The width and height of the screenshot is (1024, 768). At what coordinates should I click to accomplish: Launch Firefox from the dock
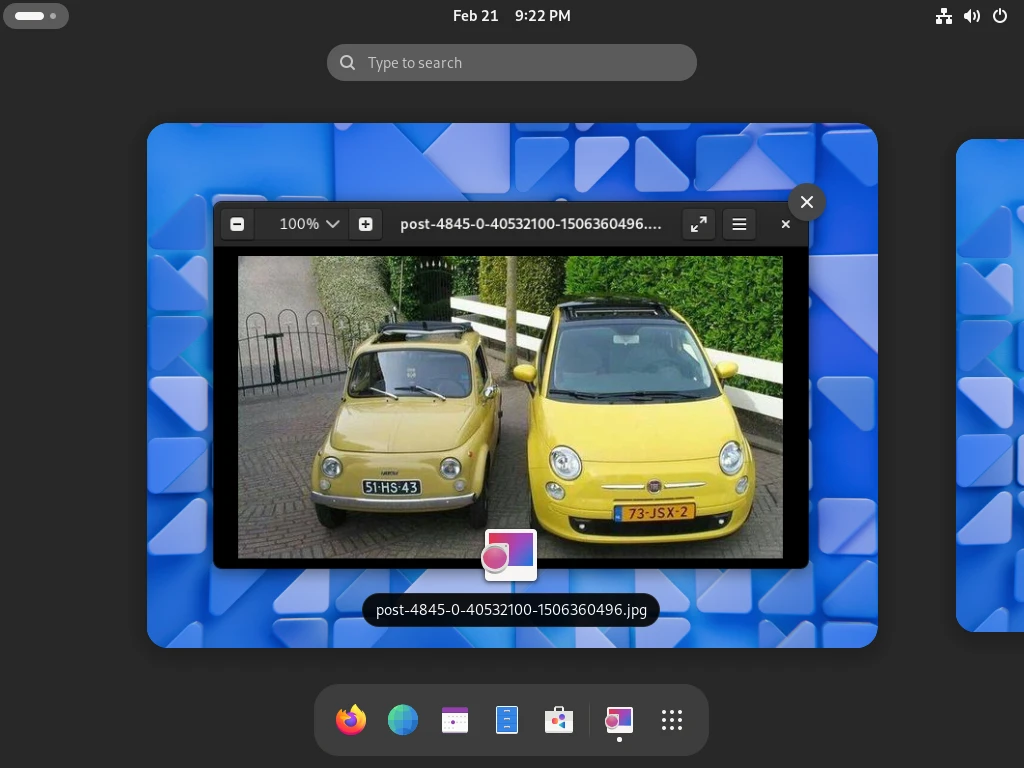point(351,720)
